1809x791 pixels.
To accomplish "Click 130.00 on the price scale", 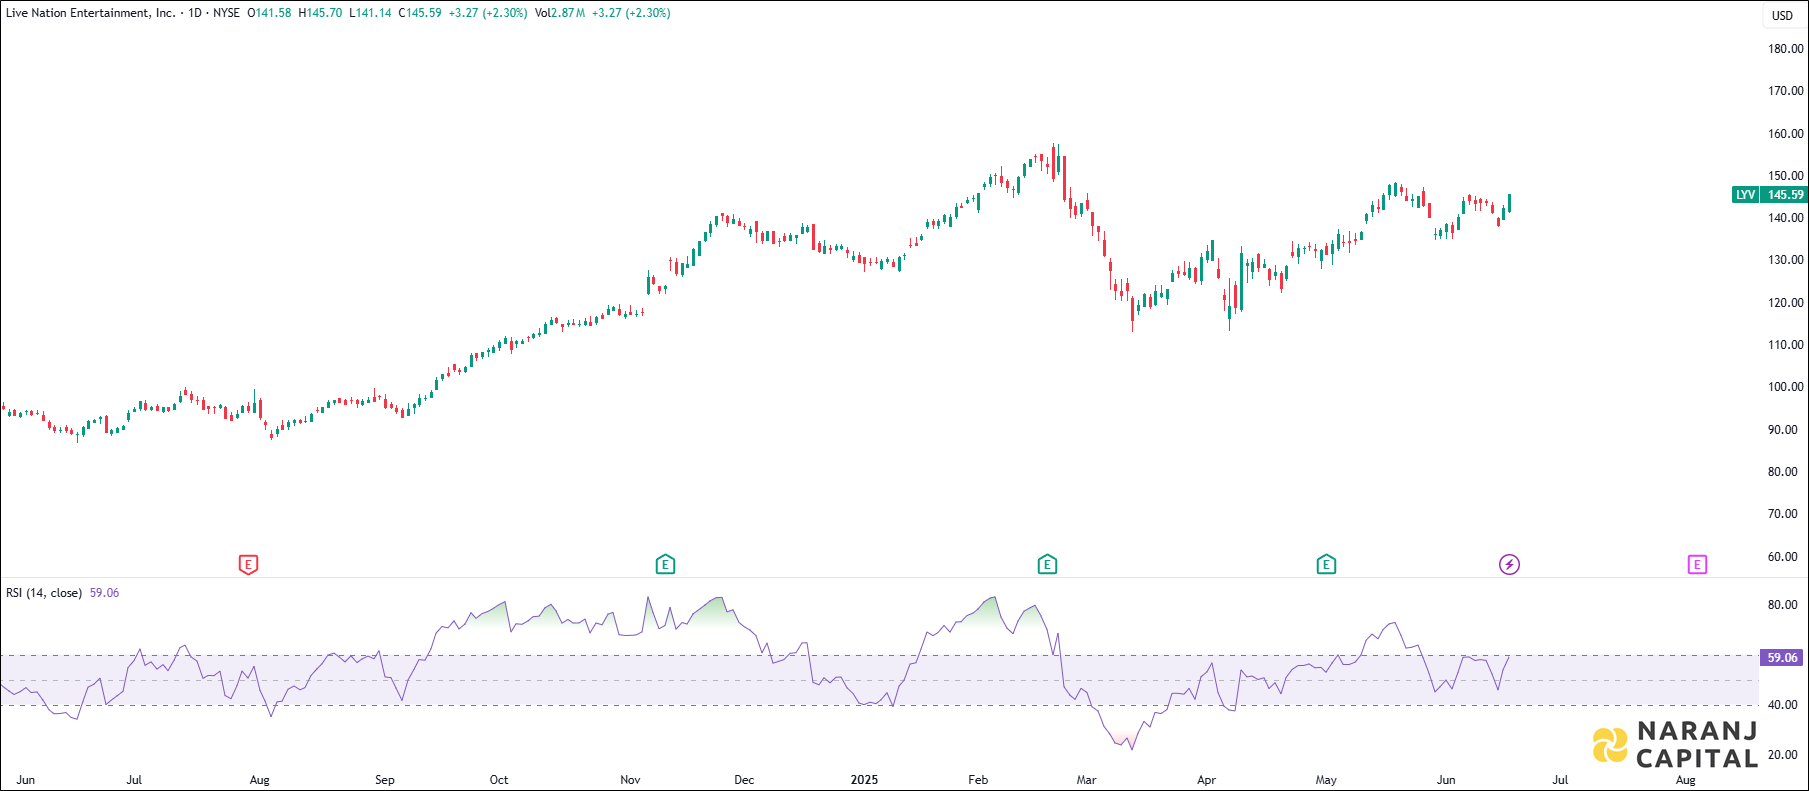I will [x=1786, y=260].
